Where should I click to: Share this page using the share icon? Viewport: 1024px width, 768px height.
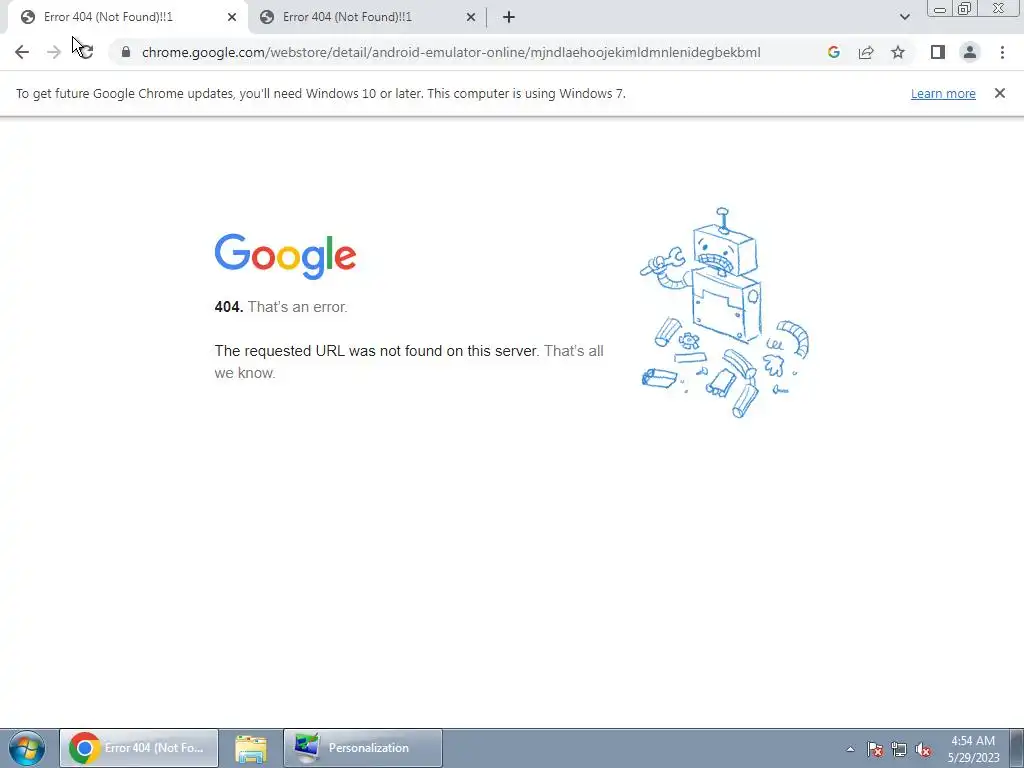point(866,52)
